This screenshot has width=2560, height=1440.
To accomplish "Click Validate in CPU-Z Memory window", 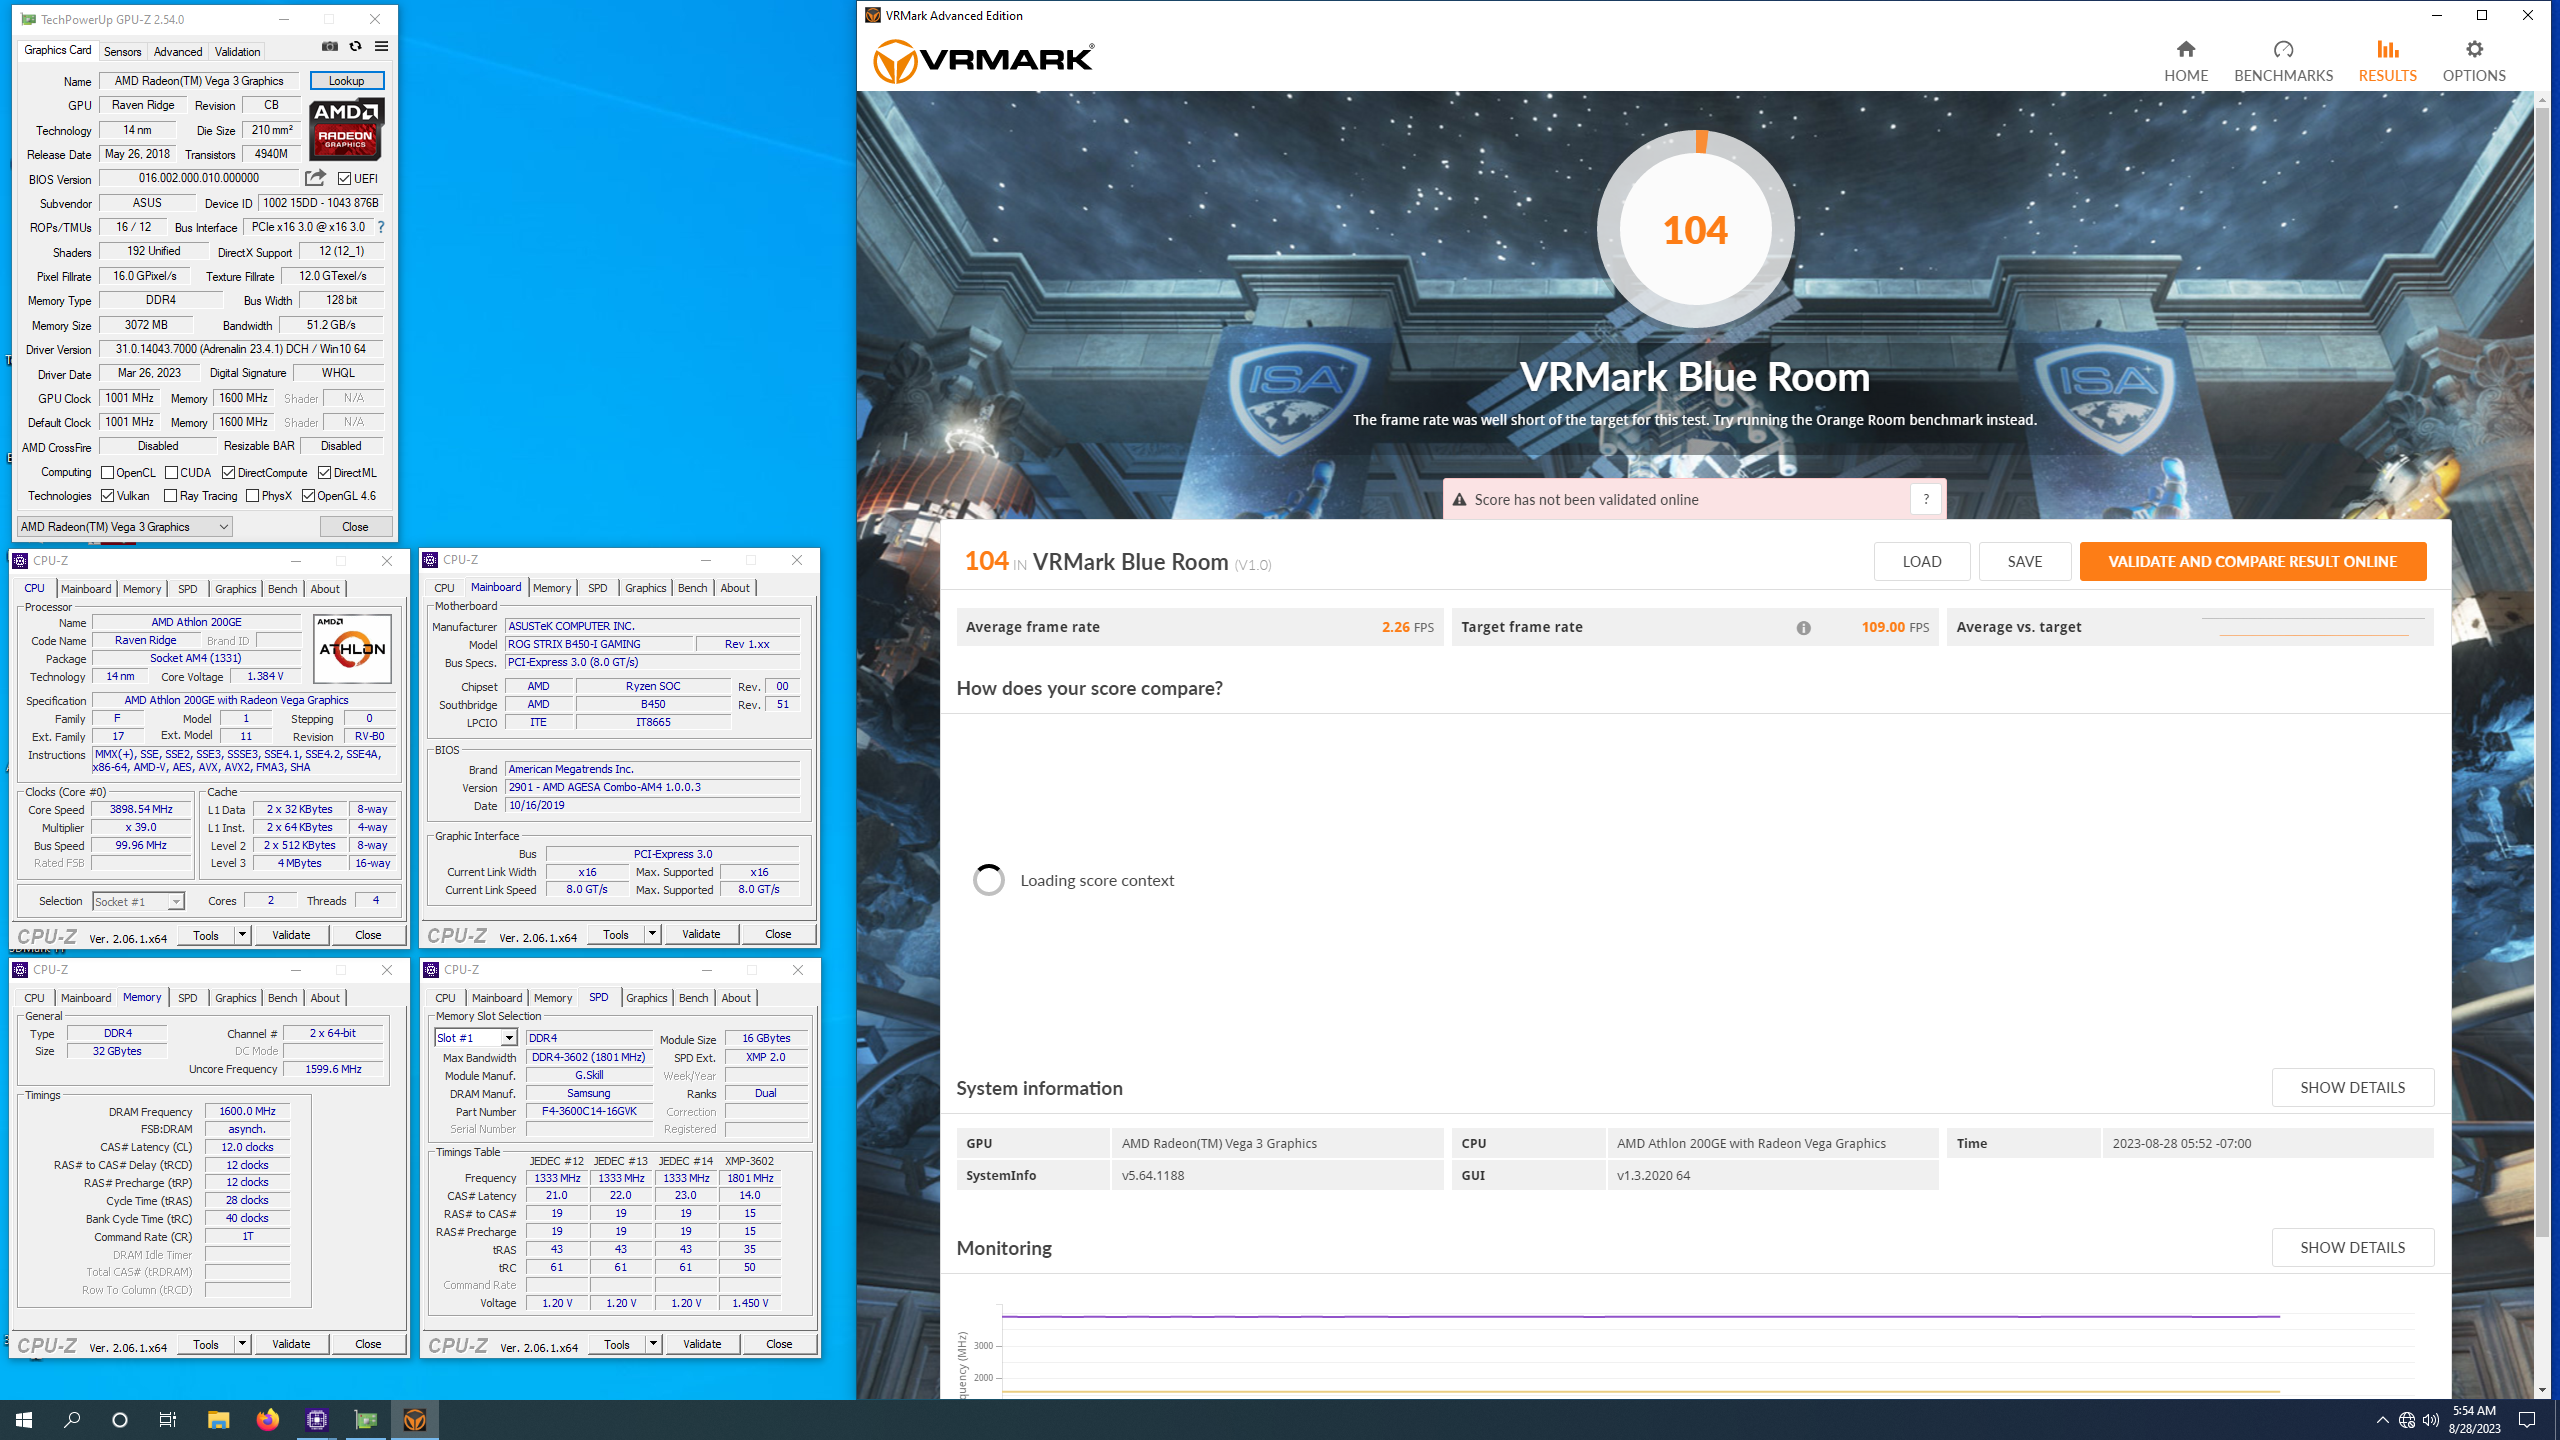I will coord(291,1344).
